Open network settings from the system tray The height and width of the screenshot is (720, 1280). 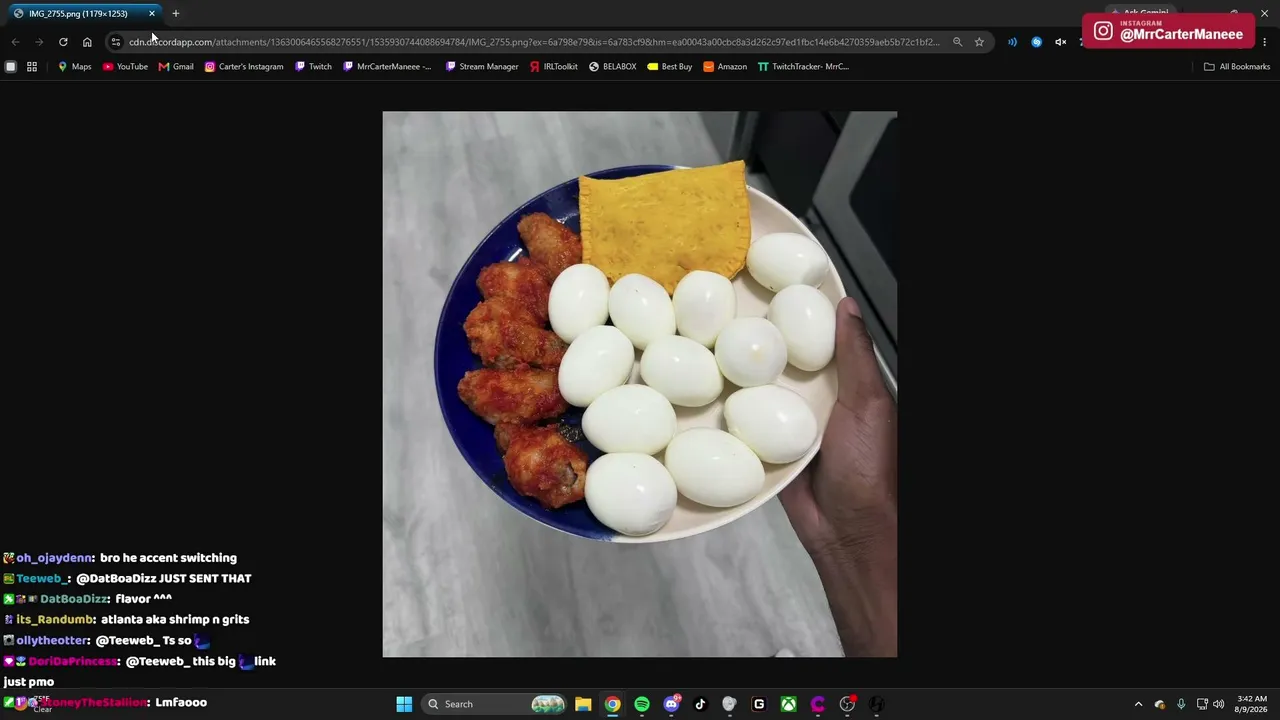1202,704
